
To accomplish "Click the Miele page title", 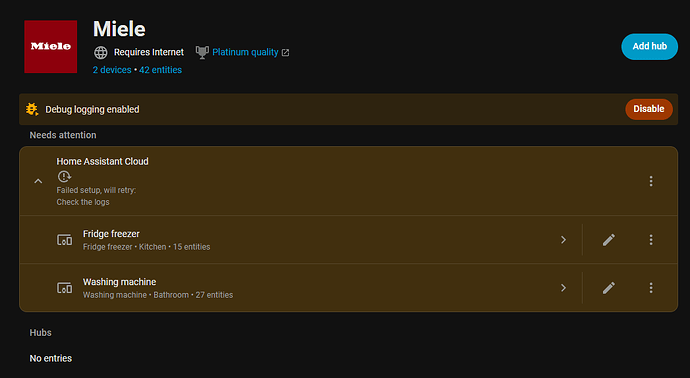I will point(119,29).
